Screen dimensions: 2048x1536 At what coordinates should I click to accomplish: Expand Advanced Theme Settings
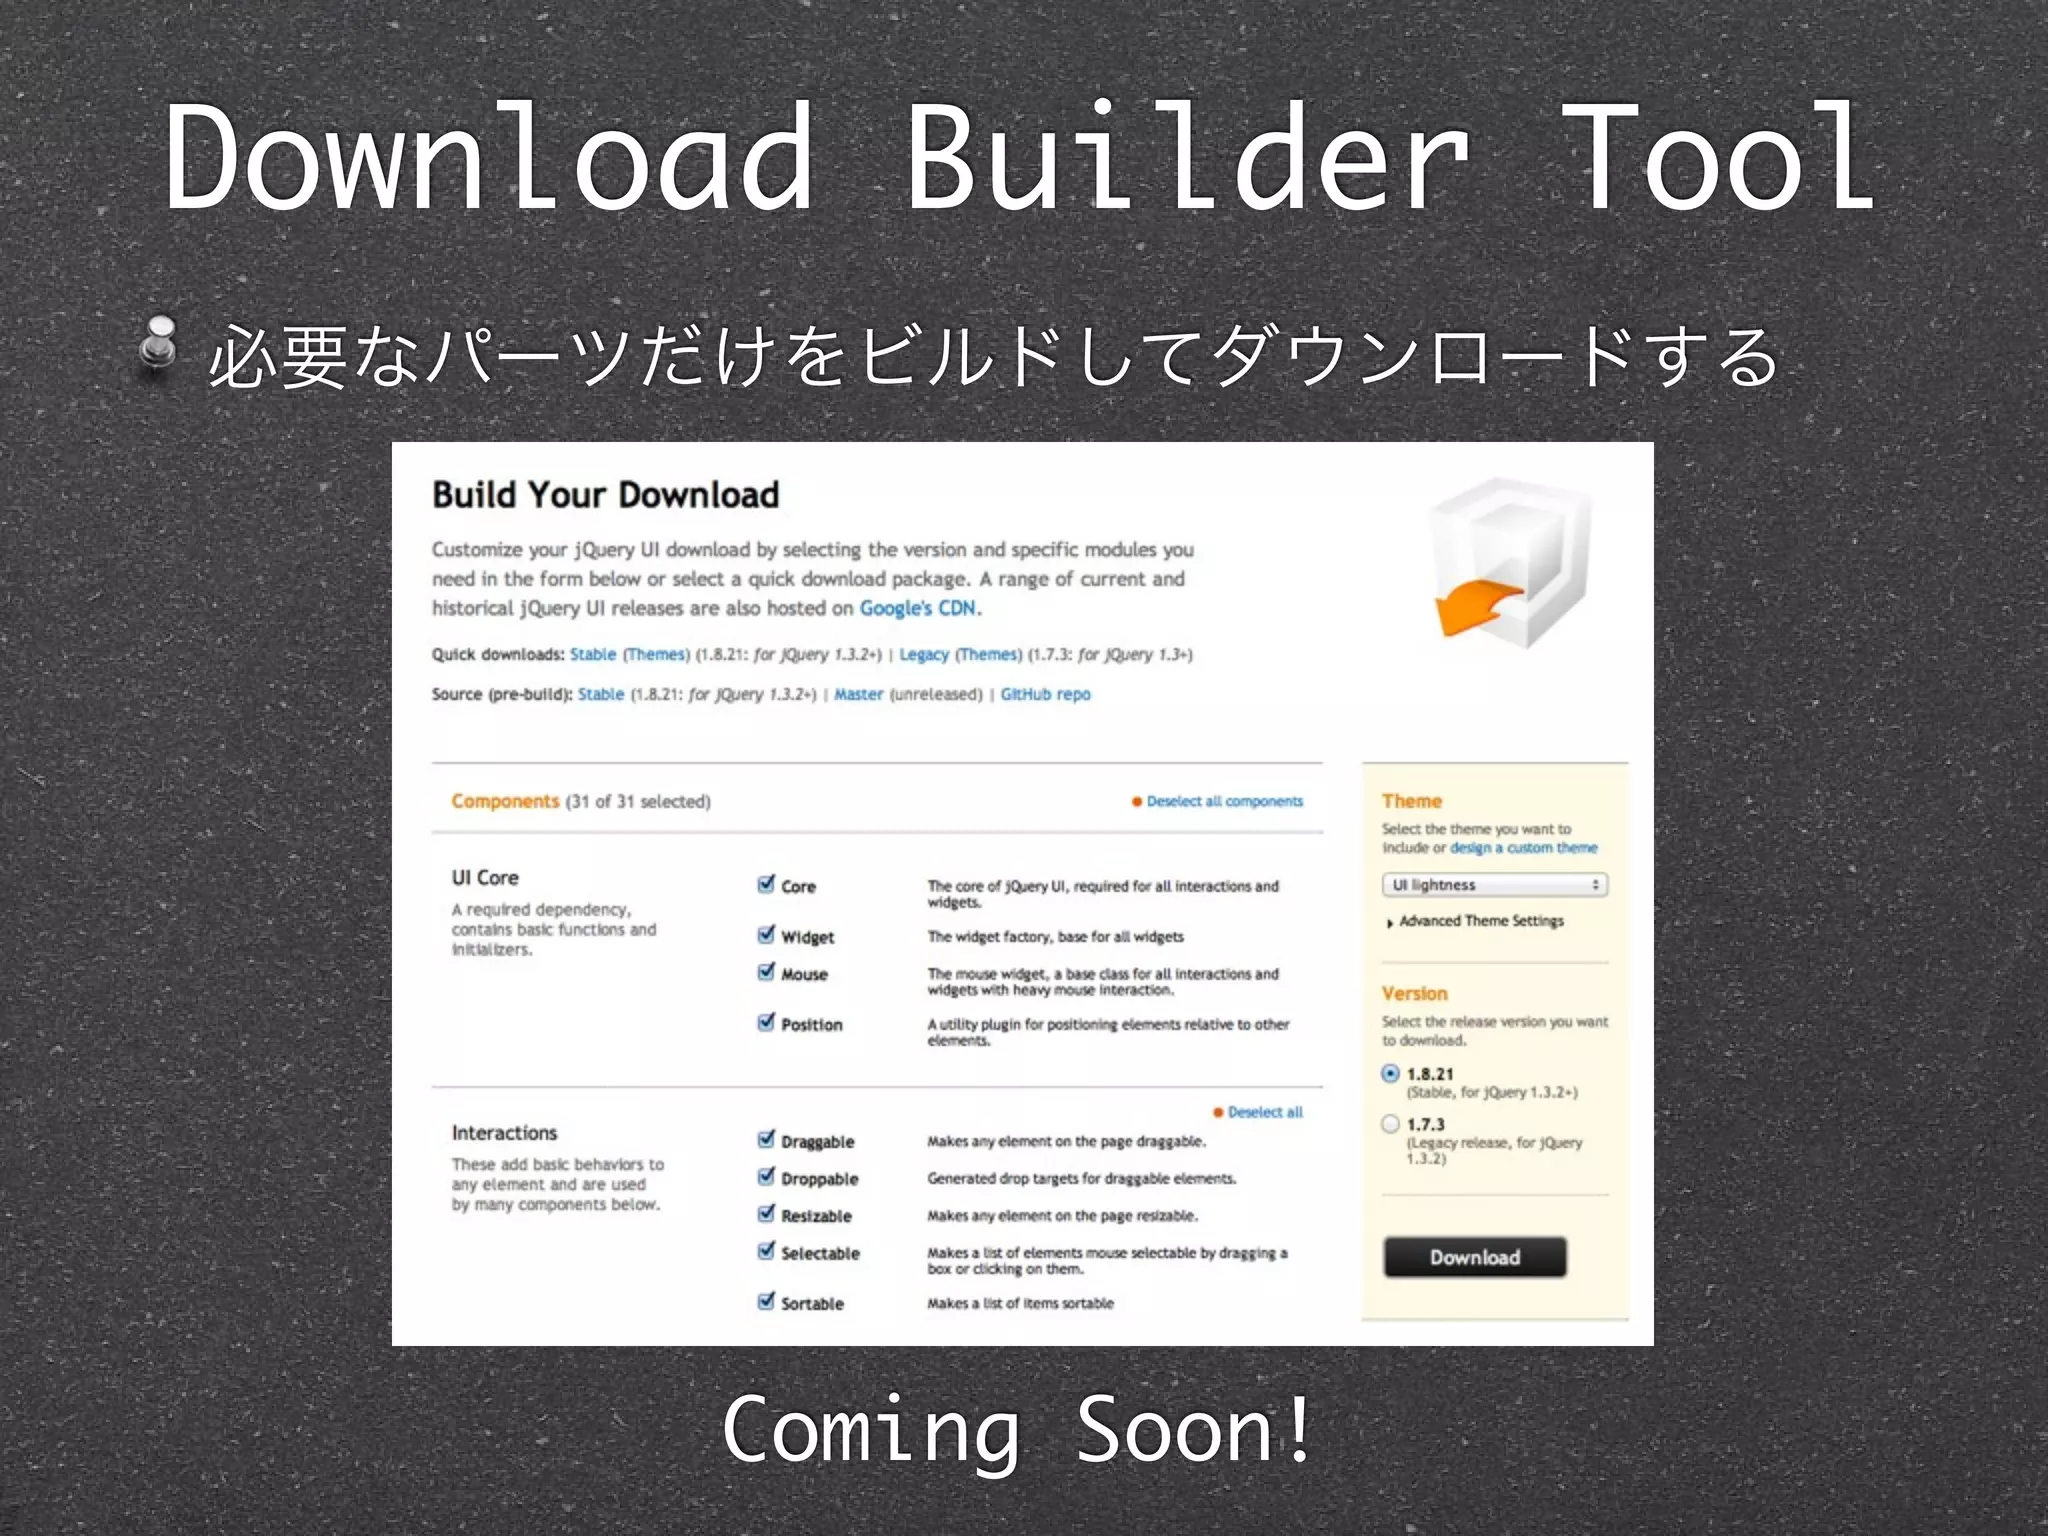point(1476,921)
